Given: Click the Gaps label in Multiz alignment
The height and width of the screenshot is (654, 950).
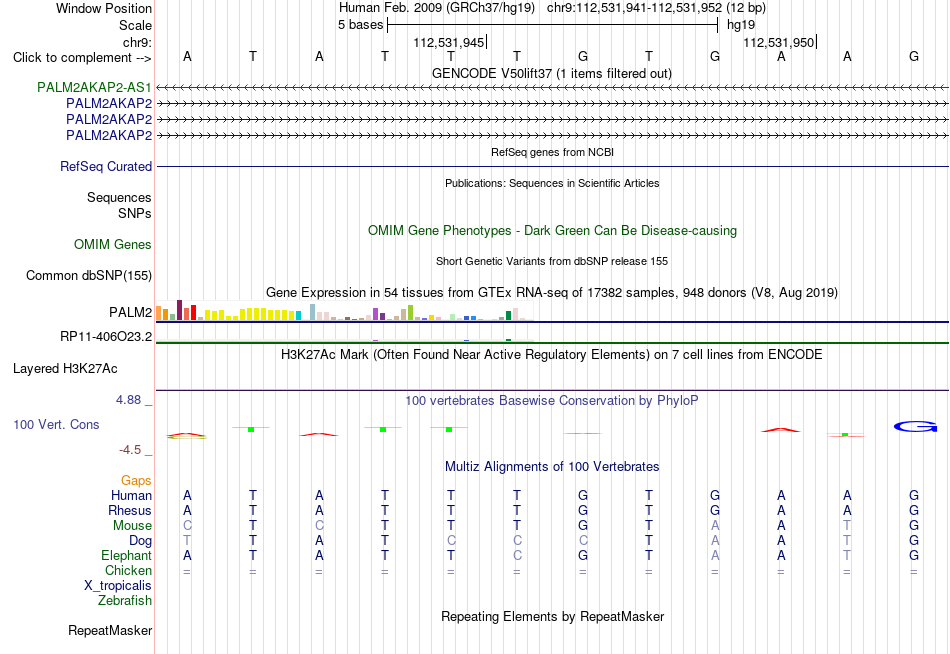Looking at the screenshot, I should tap(136, 480).
